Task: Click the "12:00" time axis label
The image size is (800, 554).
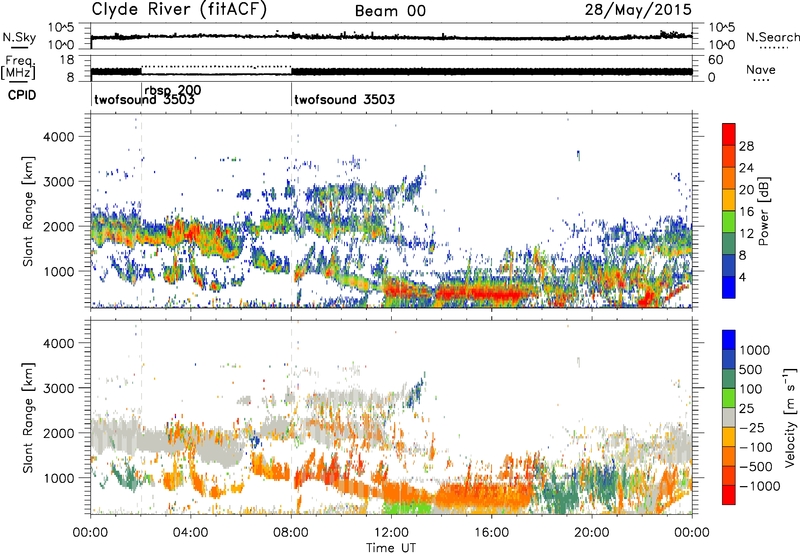Action: pos(391,533)
